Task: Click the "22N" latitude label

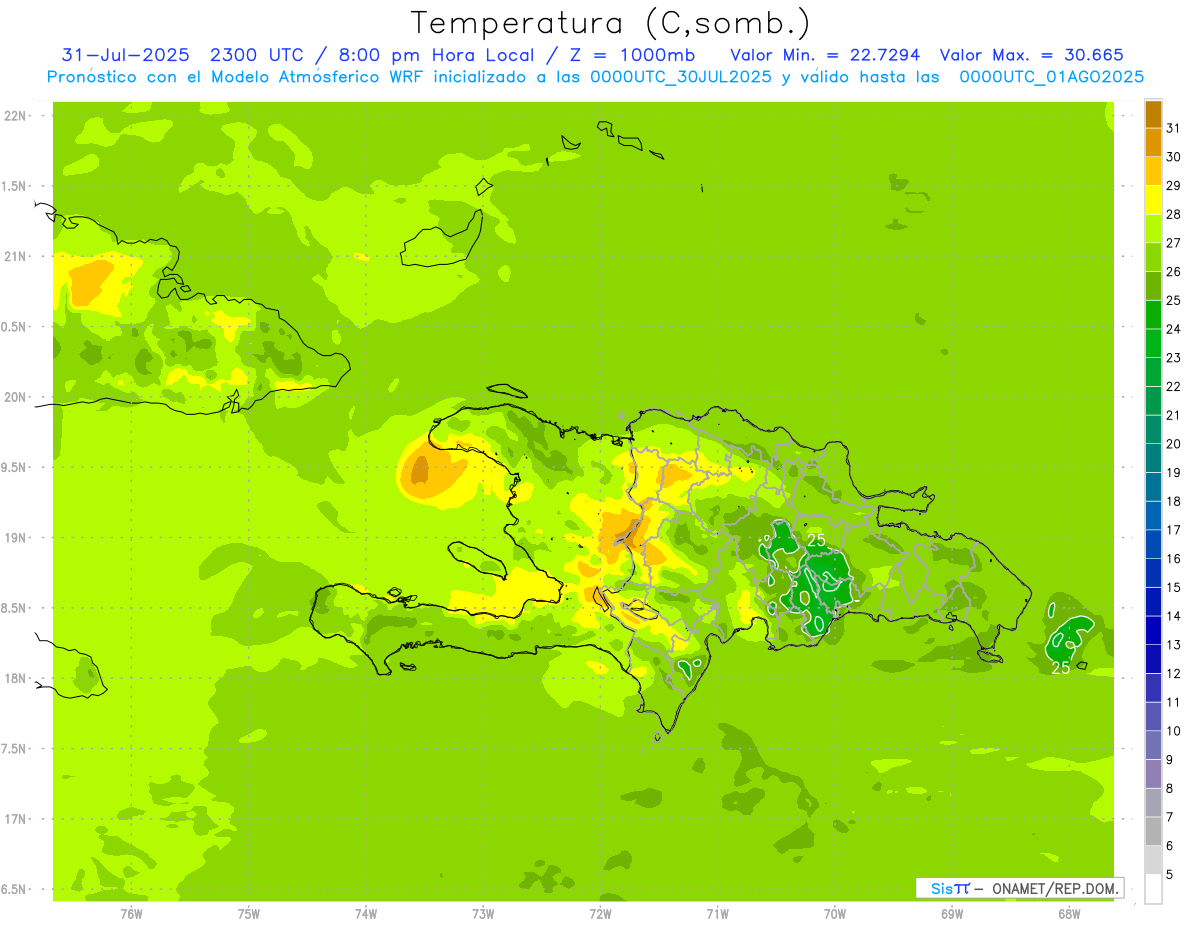Action: pyautogui.click(x=15, y=116)
